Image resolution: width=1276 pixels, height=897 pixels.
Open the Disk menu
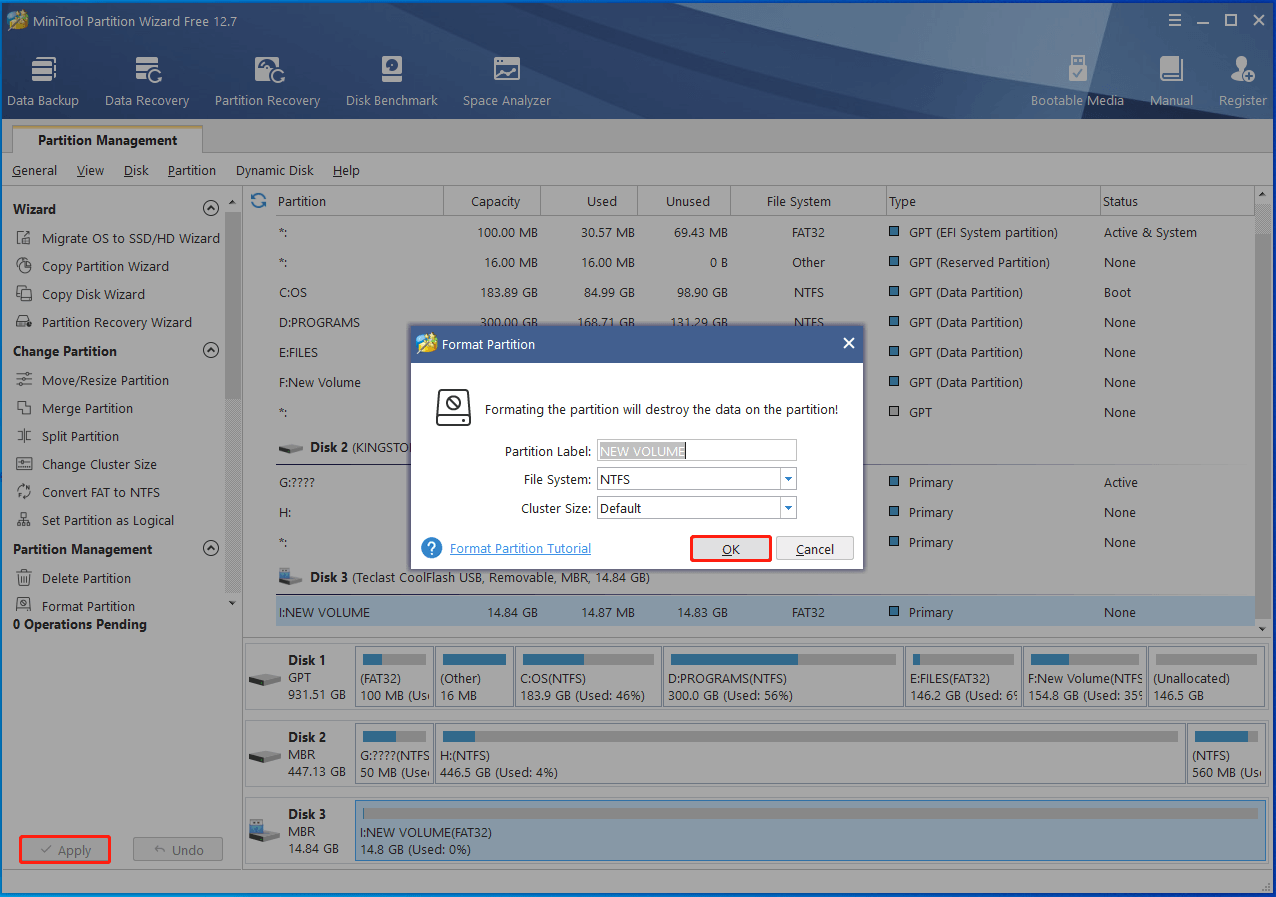coord(136,171)
